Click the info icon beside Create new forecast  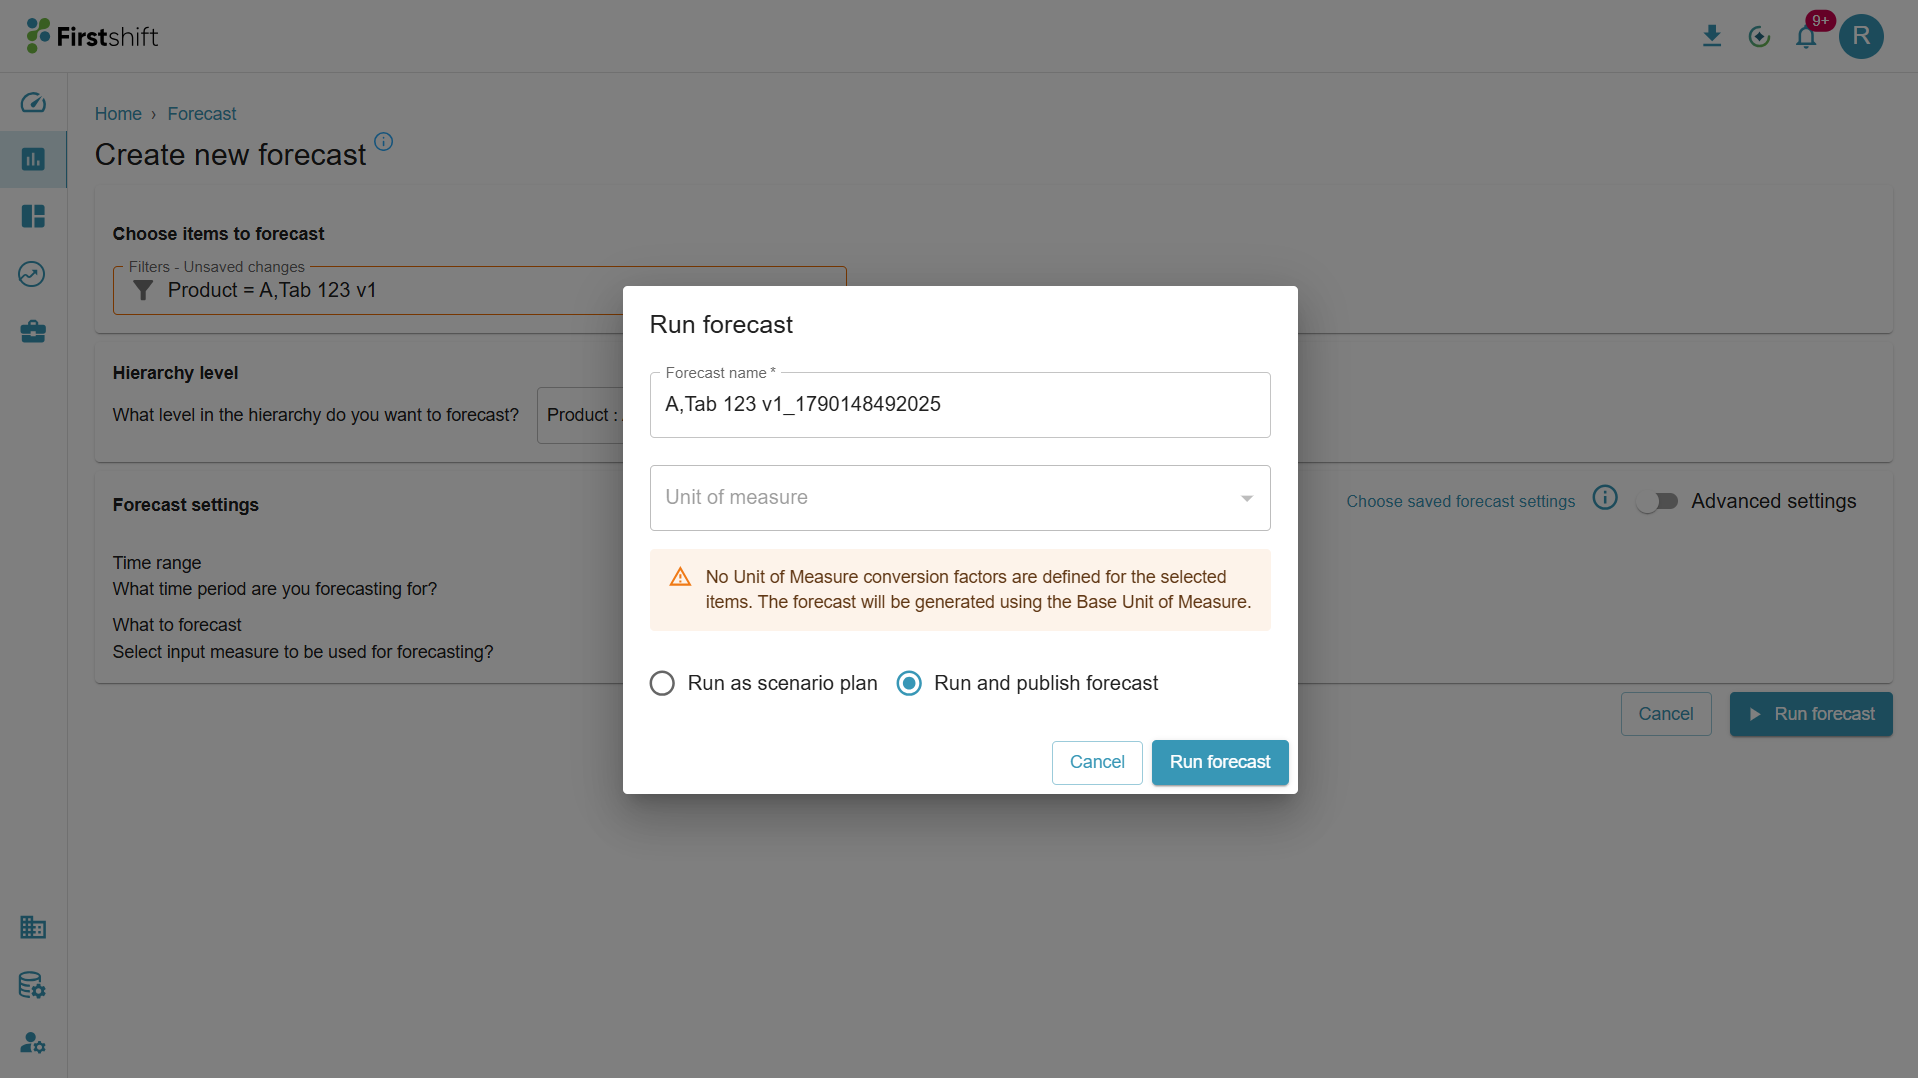383,141
